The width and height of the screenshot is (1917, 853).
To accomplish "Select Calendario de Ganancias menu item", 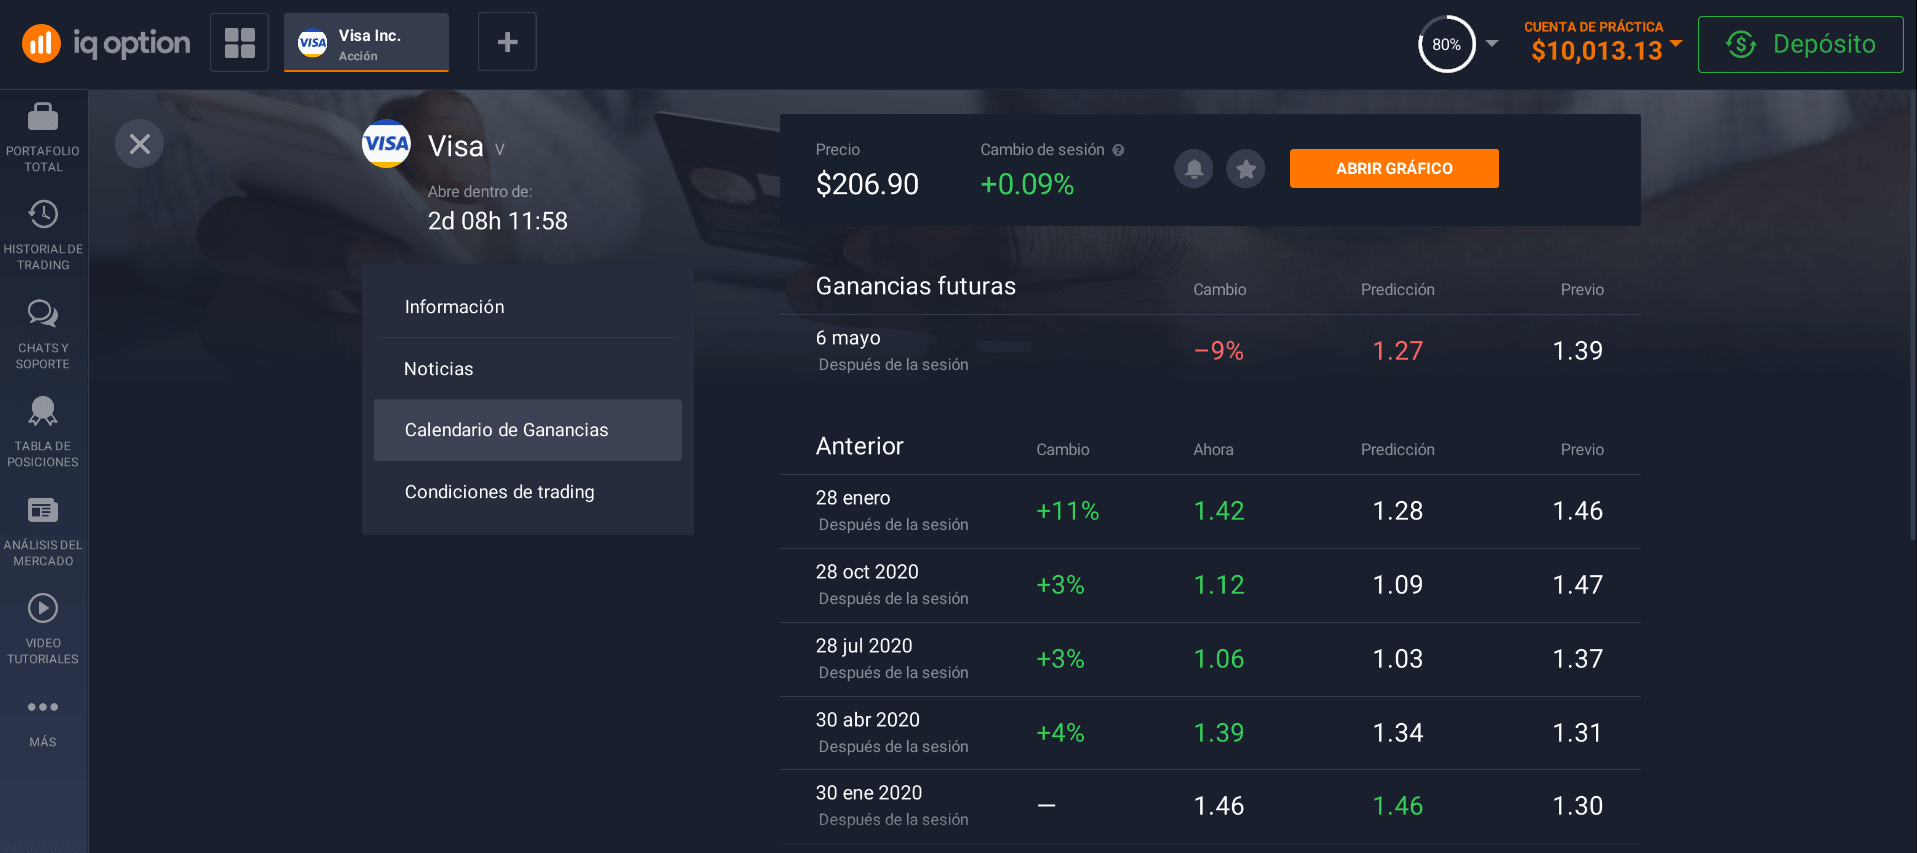I will pos(528,430).
